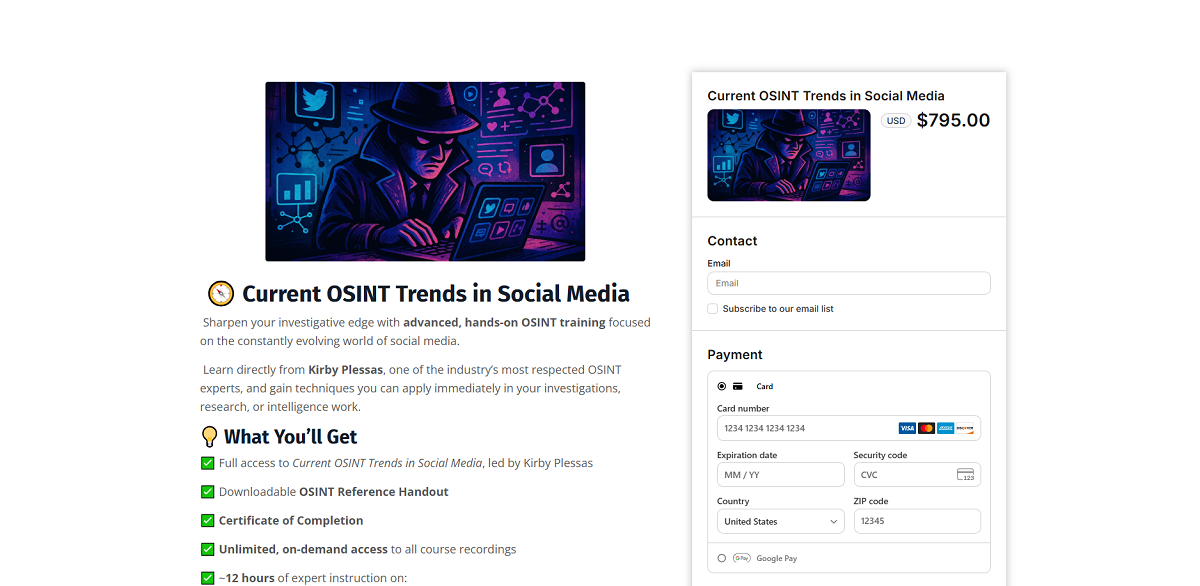Screen dimensions: 1200x586
Task: Click the CVC card icon in the security code field
Action: (x=966, y=475)
